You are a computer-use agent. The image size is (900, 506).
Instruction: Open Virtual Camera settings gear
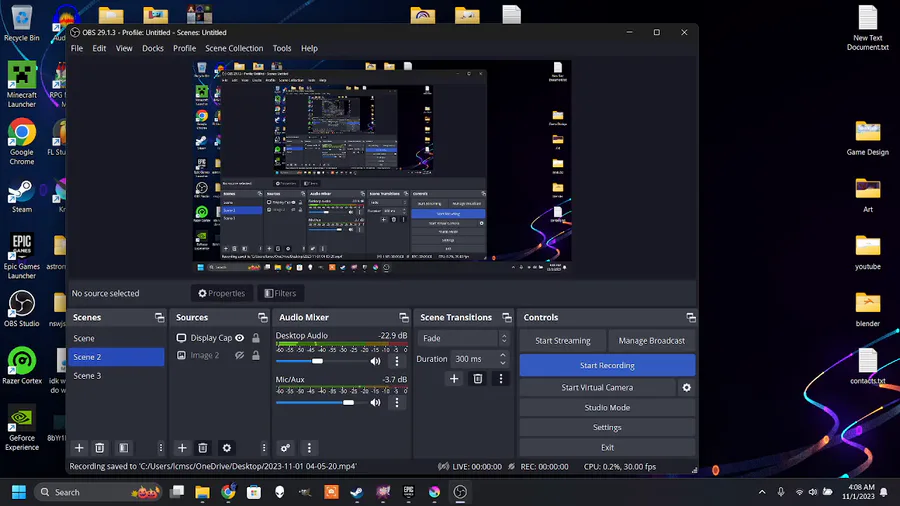686,387
